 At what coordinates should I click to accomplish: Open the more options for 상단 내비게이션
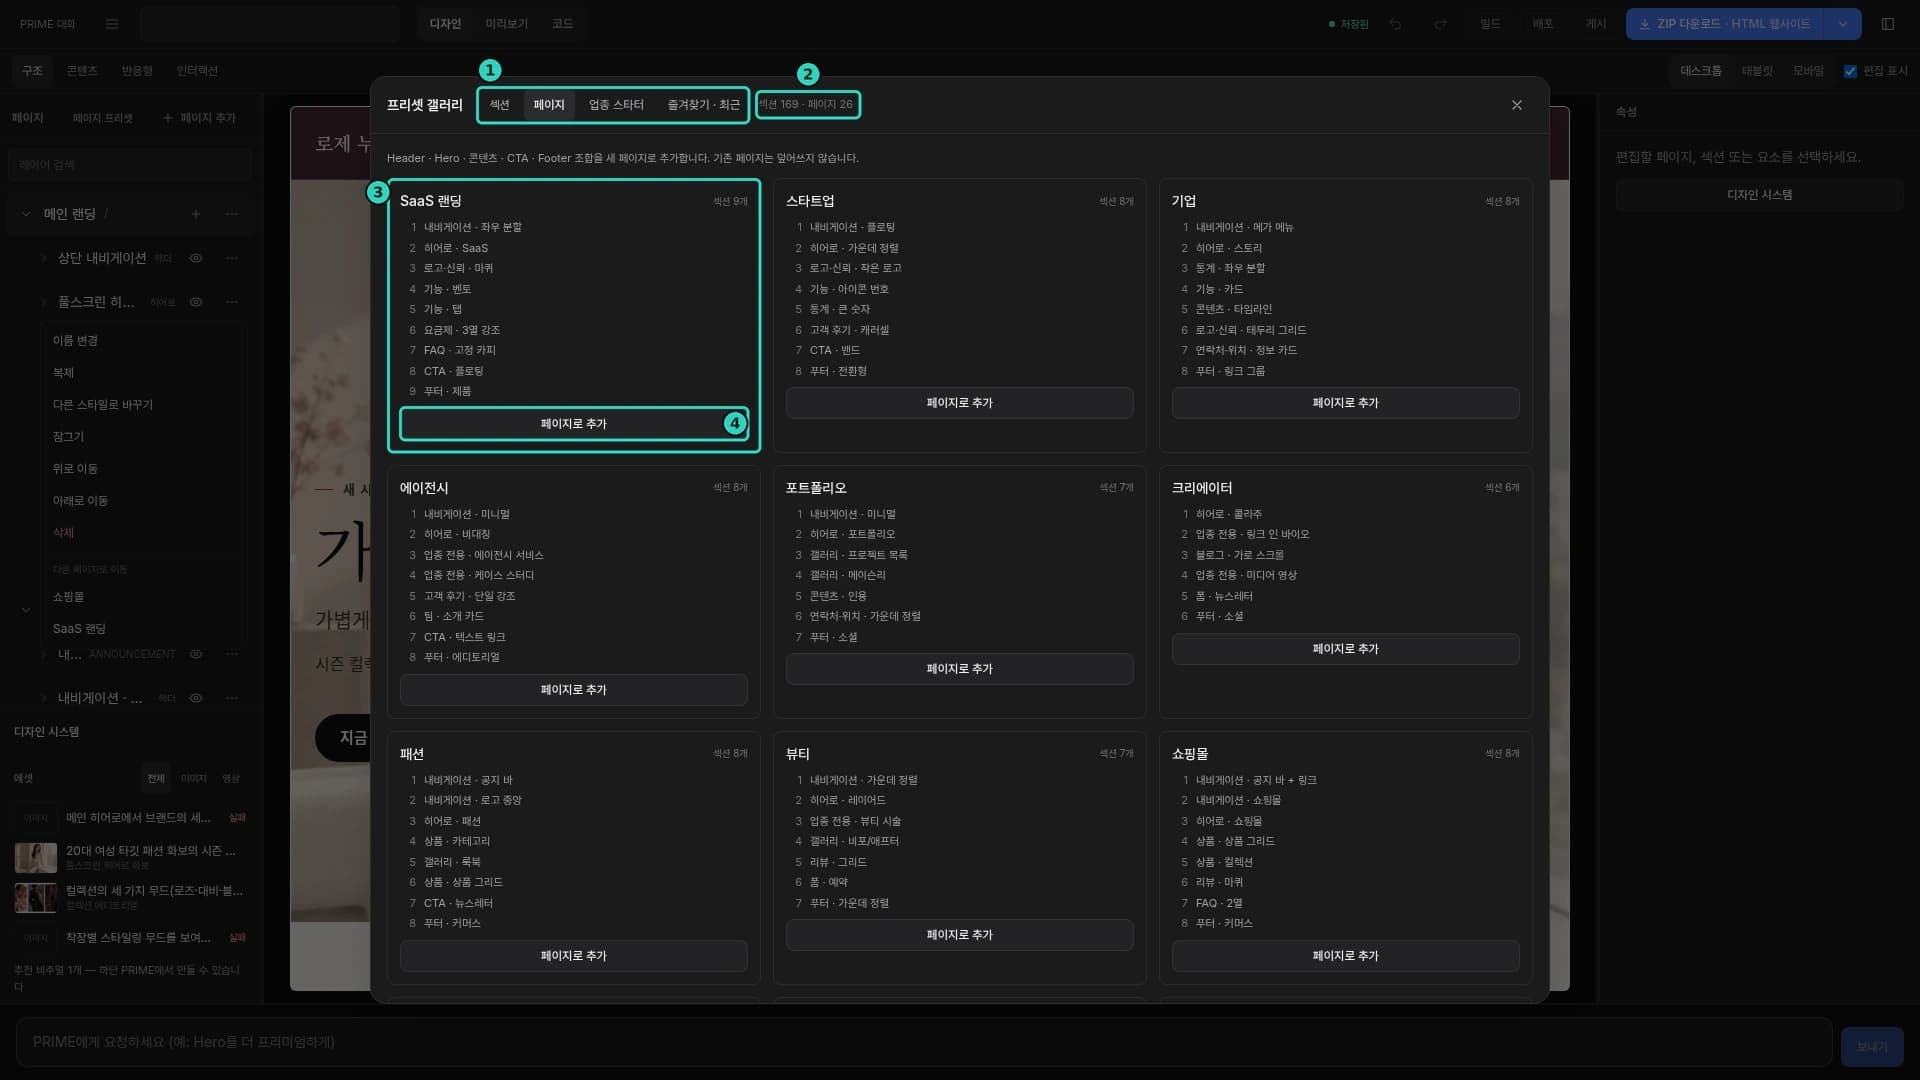tap(232, 258)
